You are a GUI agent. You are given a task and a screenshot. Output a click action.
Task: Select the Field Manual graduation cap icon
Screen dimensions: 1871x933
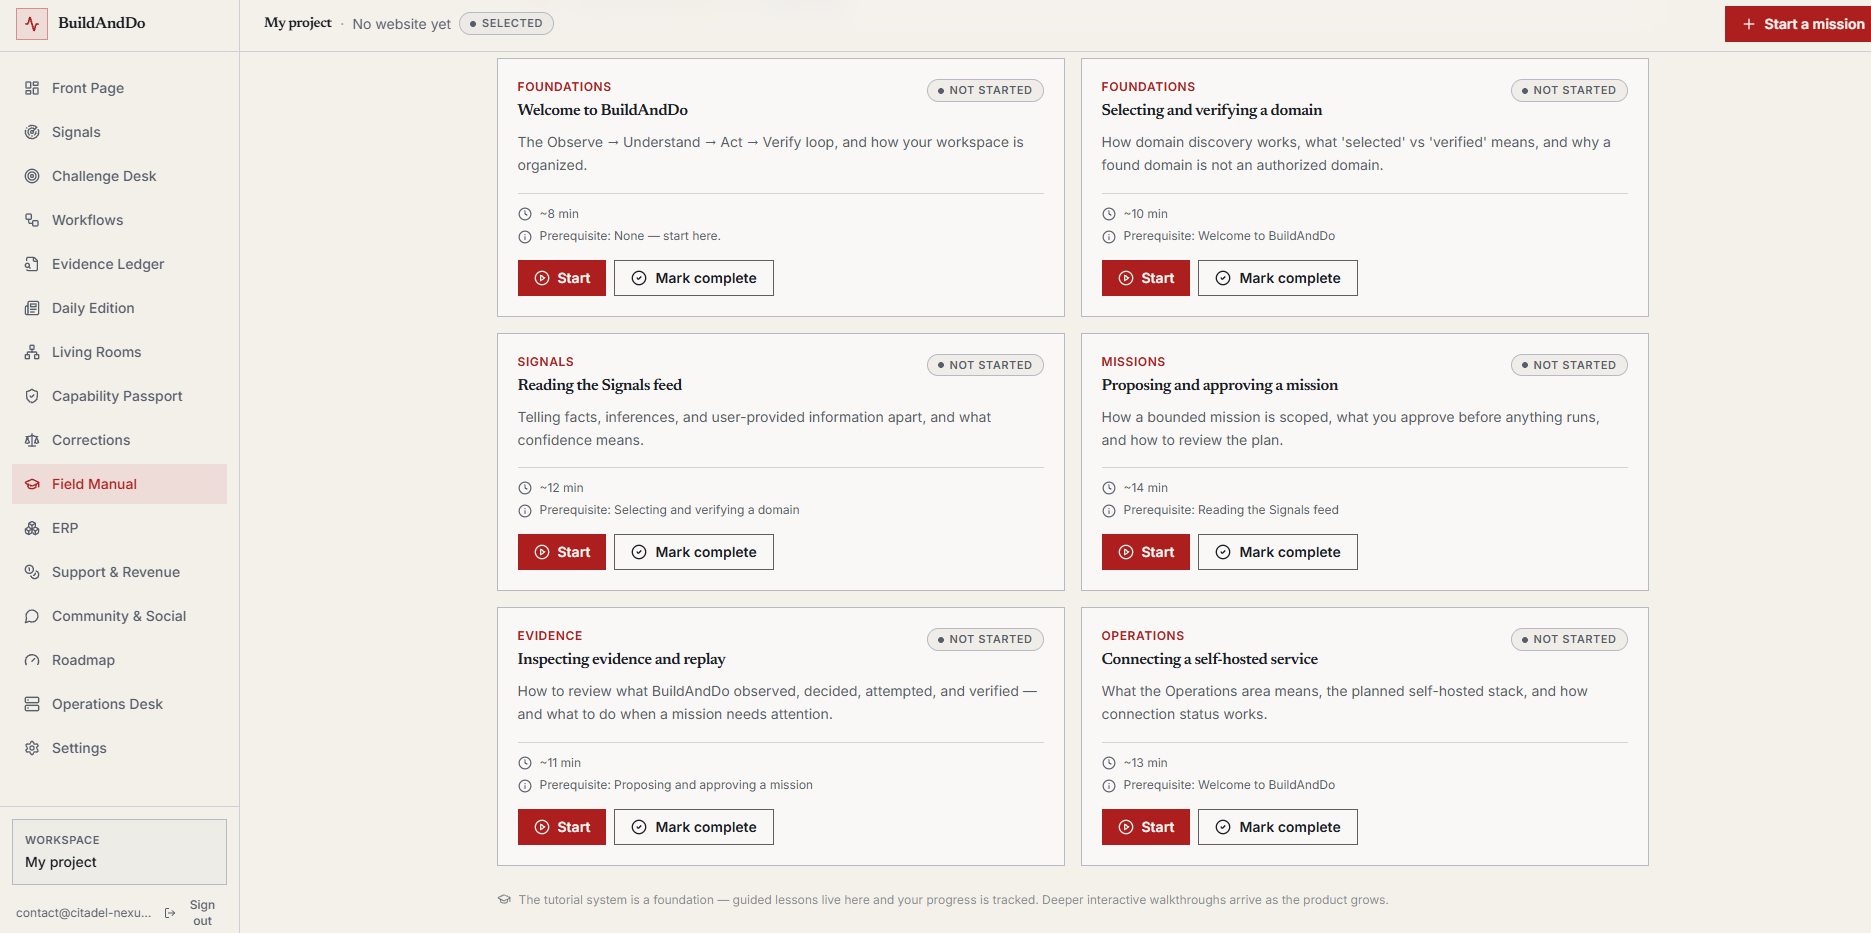pyautogui.click(x=32, y=484)
